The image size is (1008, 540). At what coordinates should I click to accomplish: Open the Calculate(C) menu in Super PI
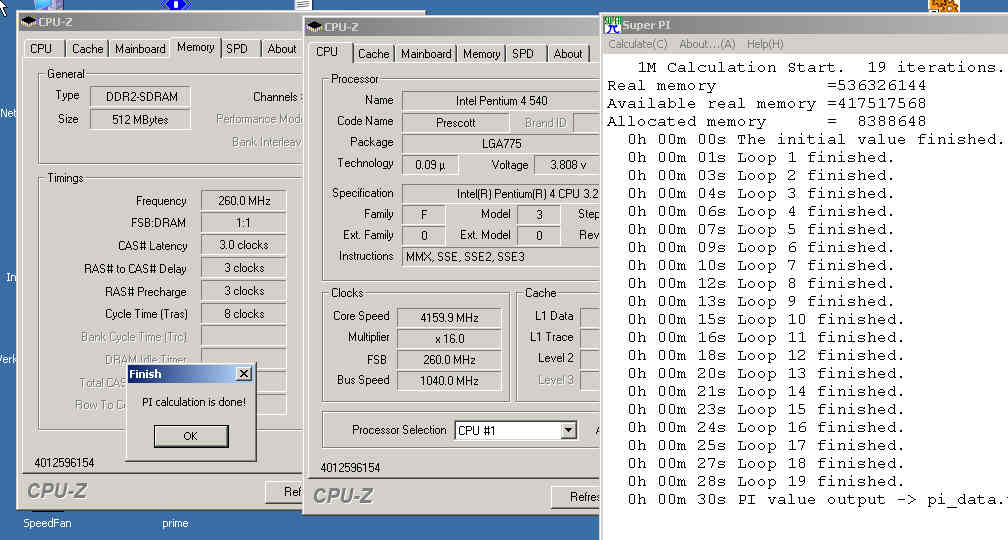[x=638, y=44]
